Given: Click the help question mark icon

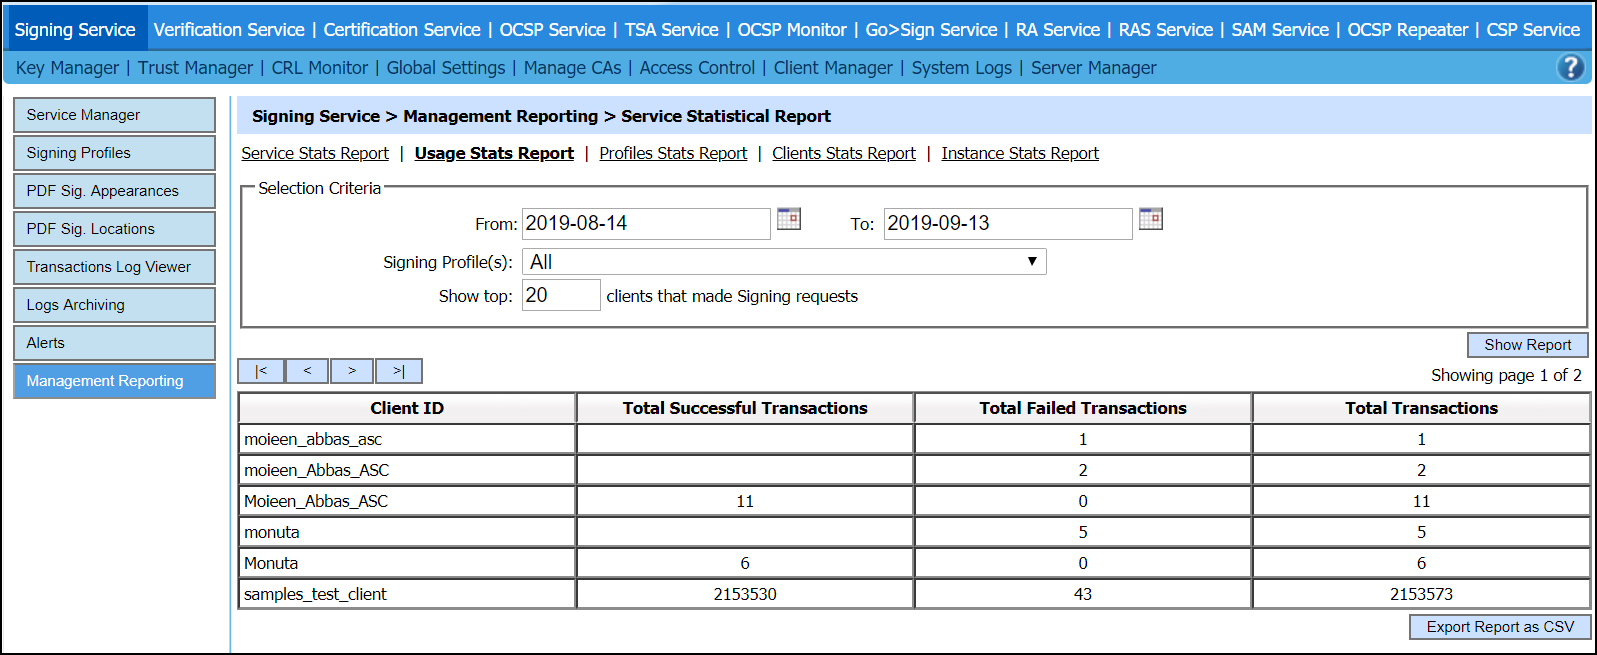Looking at the screenshot, I should coord(1570,67).
